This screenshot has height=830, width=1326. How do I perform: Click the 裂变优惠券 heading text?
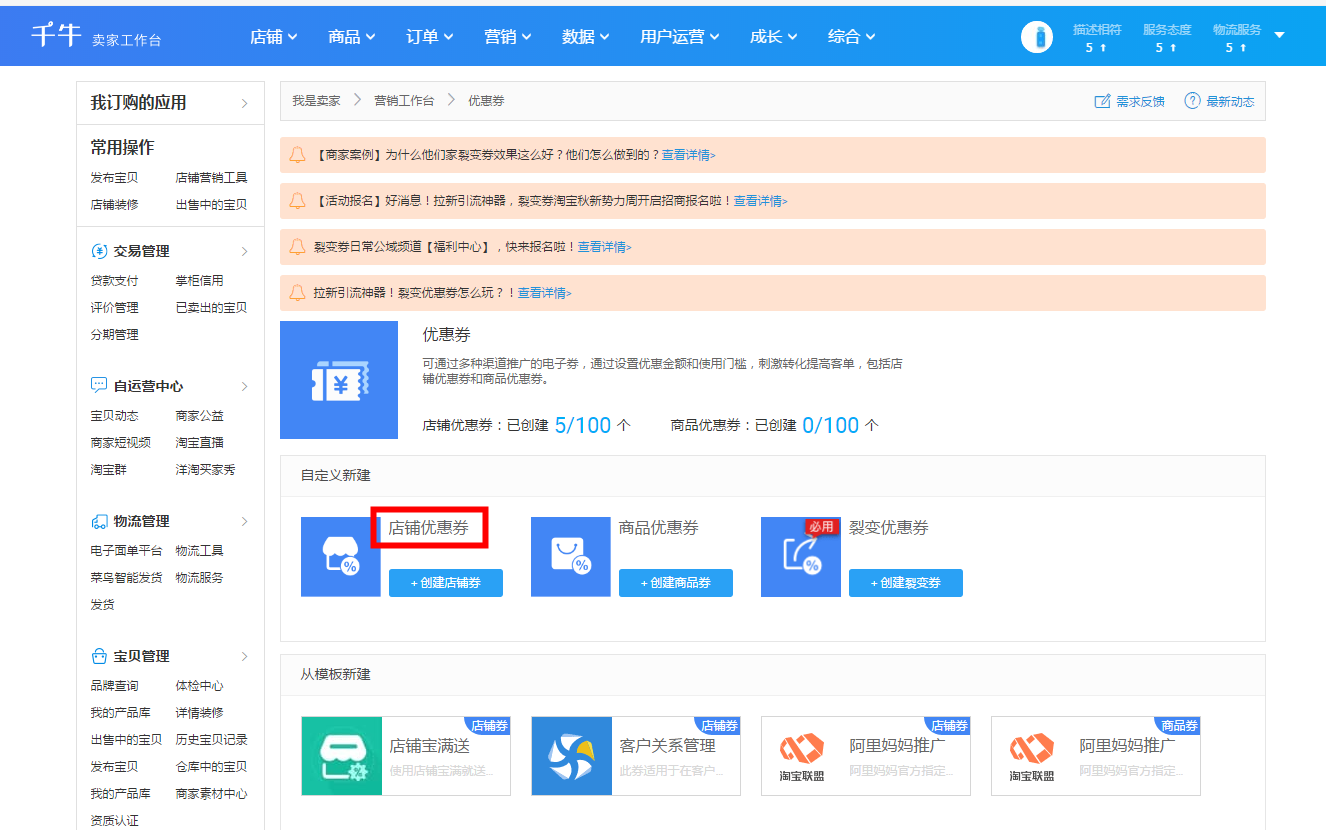click(x=889, y=527)
